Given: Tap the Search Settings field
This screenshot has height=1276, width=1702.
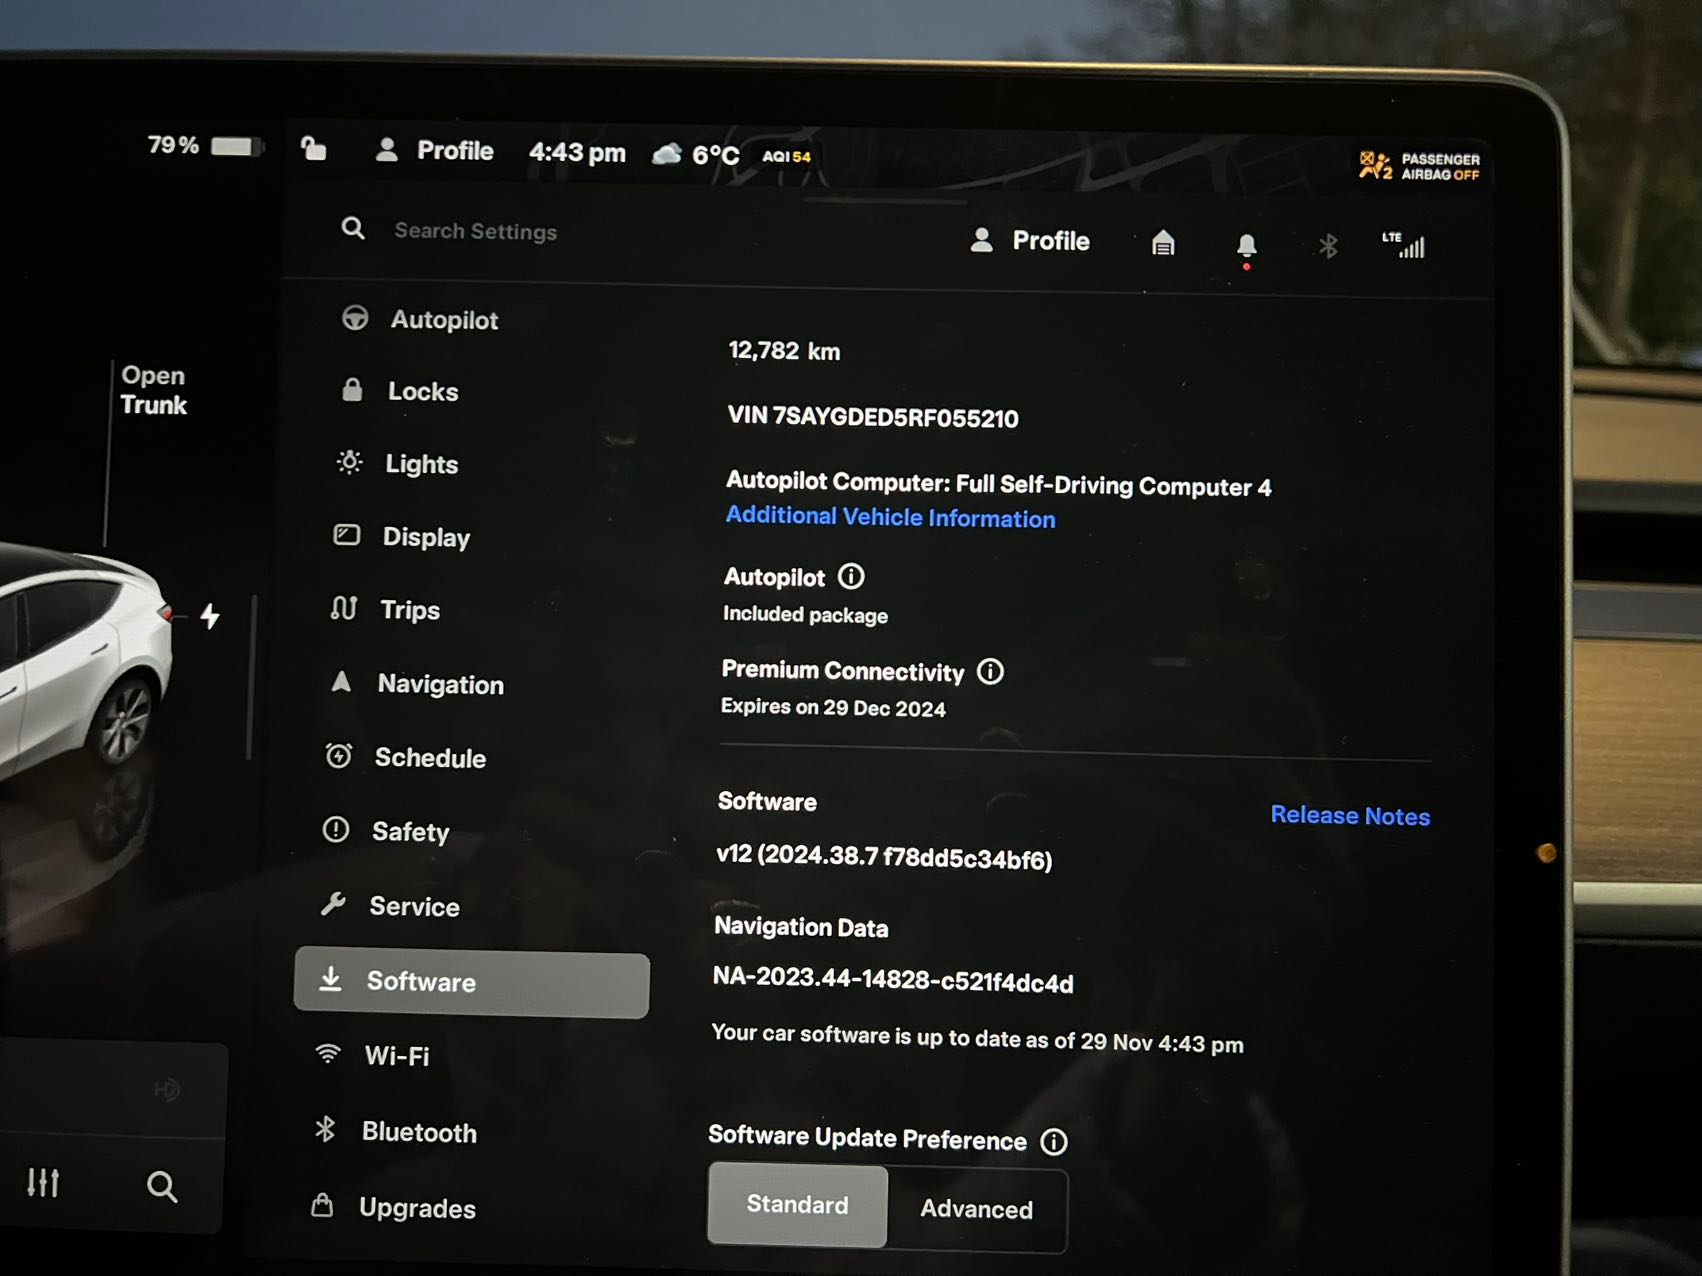Looking at the screenshot, I should click(x=475, y=231).
